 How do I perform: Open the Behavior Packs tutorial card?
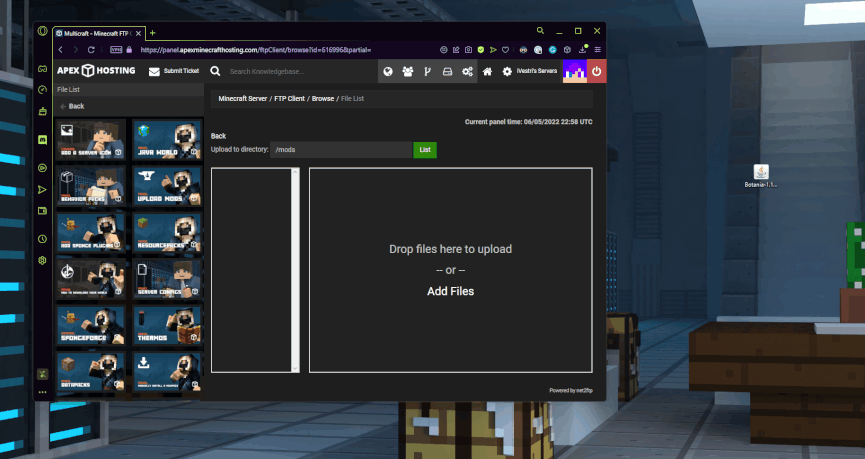(91, 186)
